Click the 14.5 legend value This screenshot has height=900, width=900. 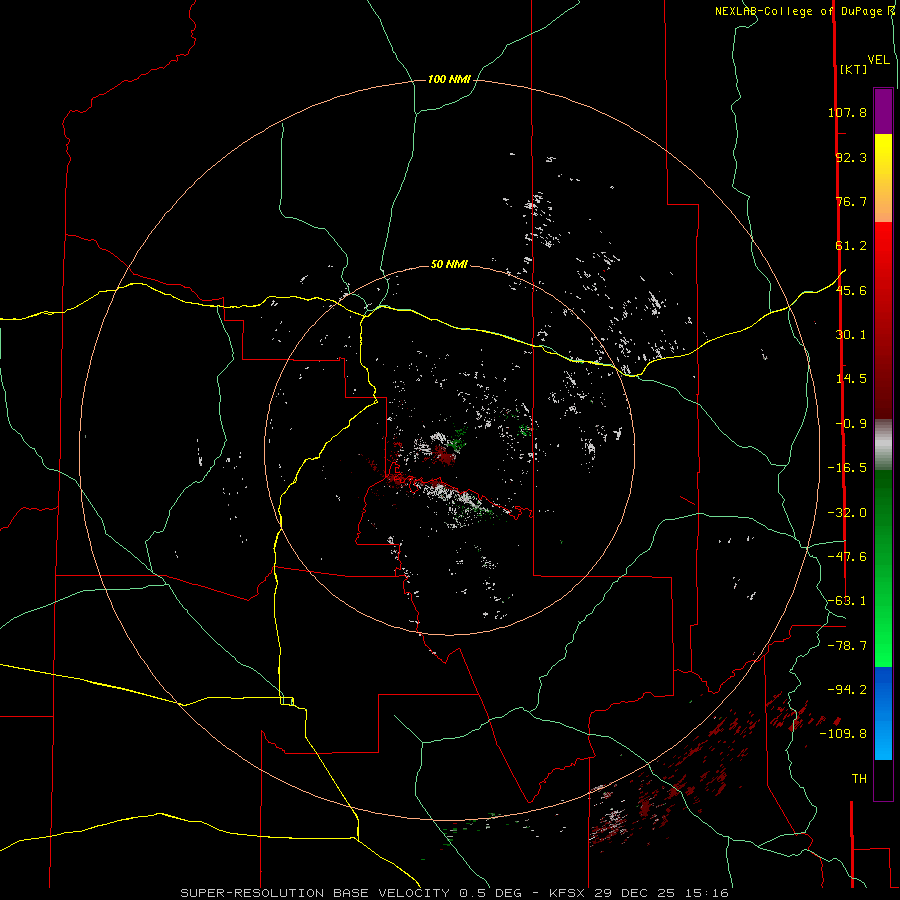[x=851, y=379]
